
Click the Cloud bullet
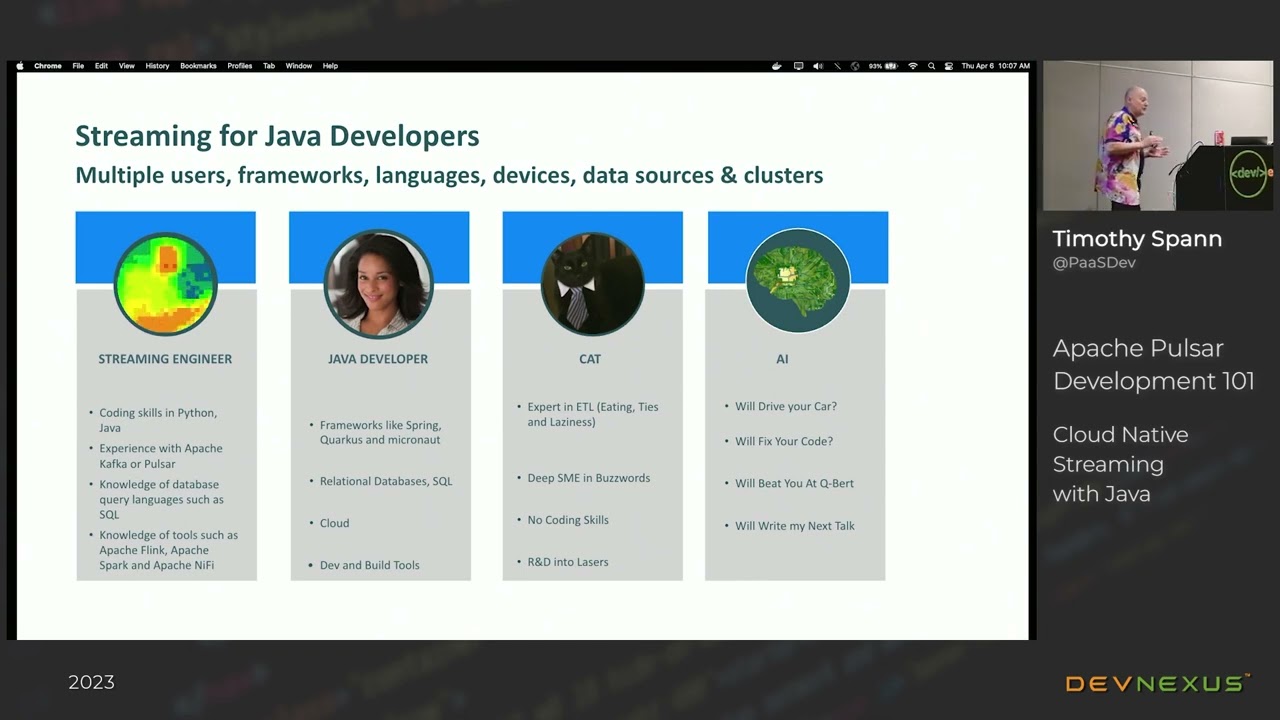334,523
